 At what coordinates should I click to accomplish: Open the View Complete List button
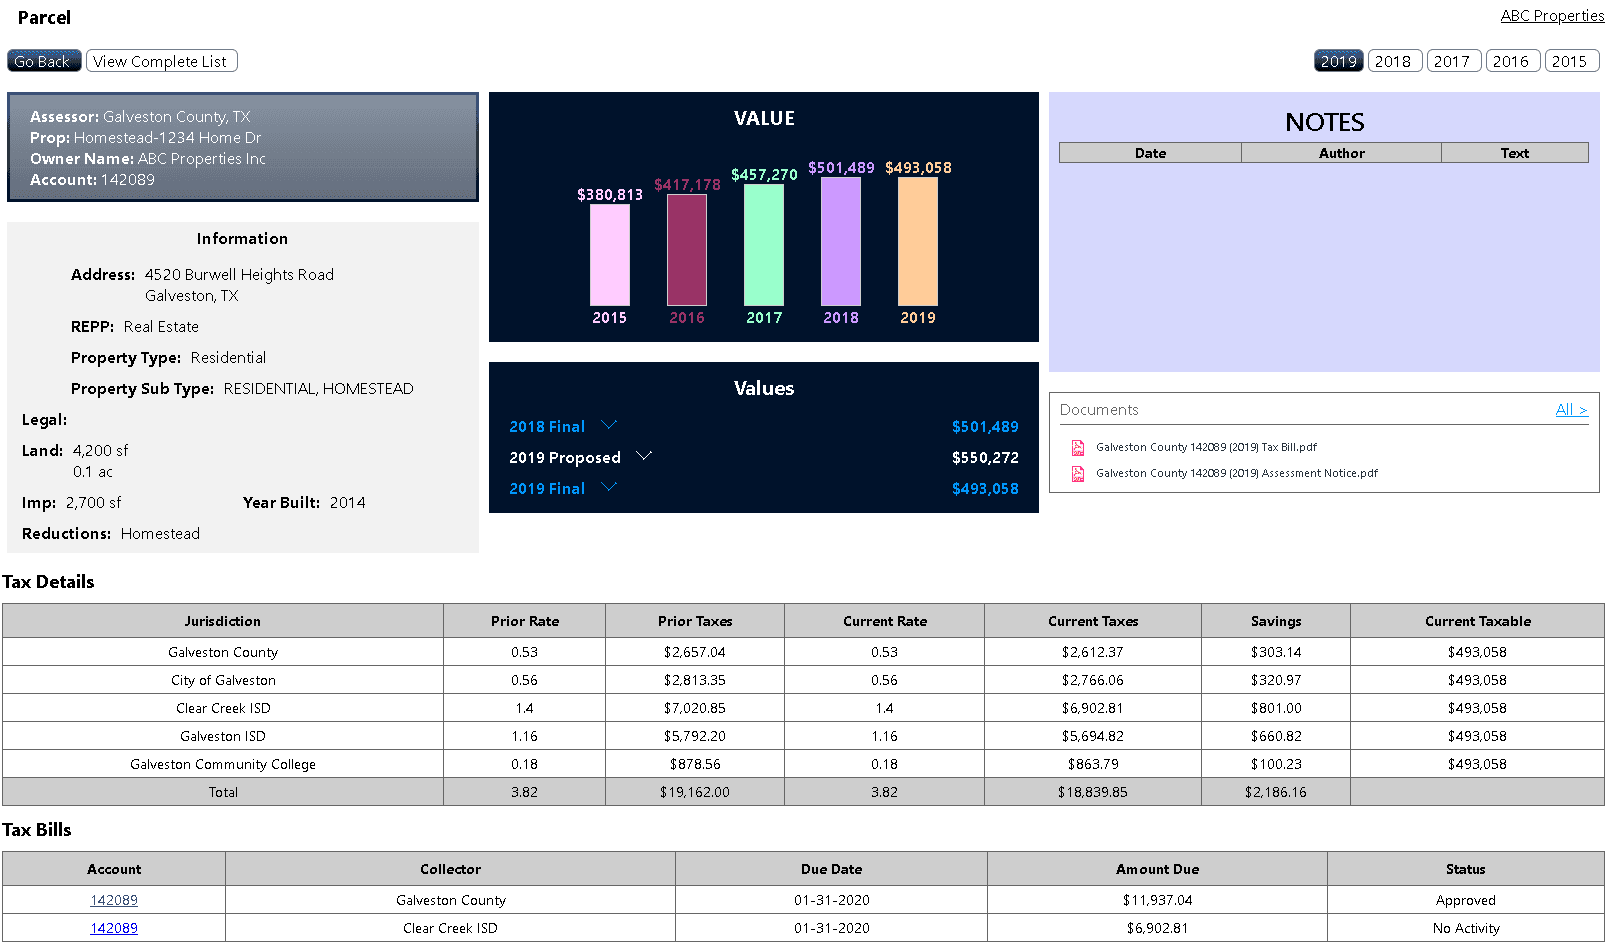[161, 60]
